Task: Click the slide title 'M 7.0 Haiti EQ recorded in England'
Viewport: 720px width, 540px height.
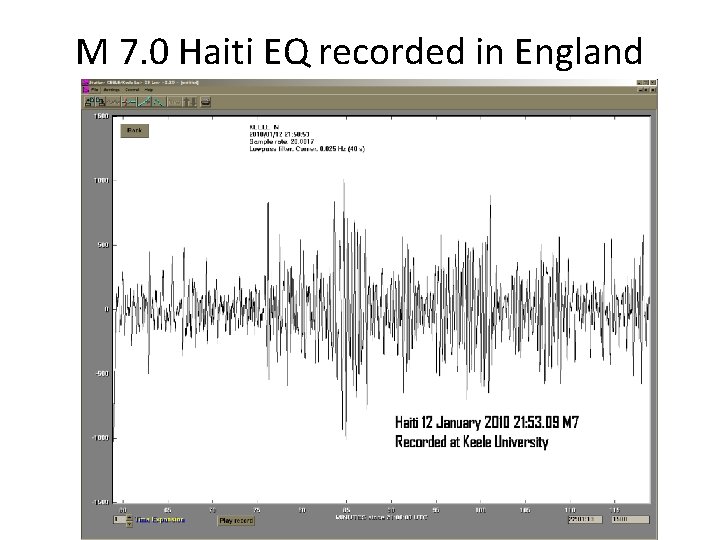Action: point(359,51)
